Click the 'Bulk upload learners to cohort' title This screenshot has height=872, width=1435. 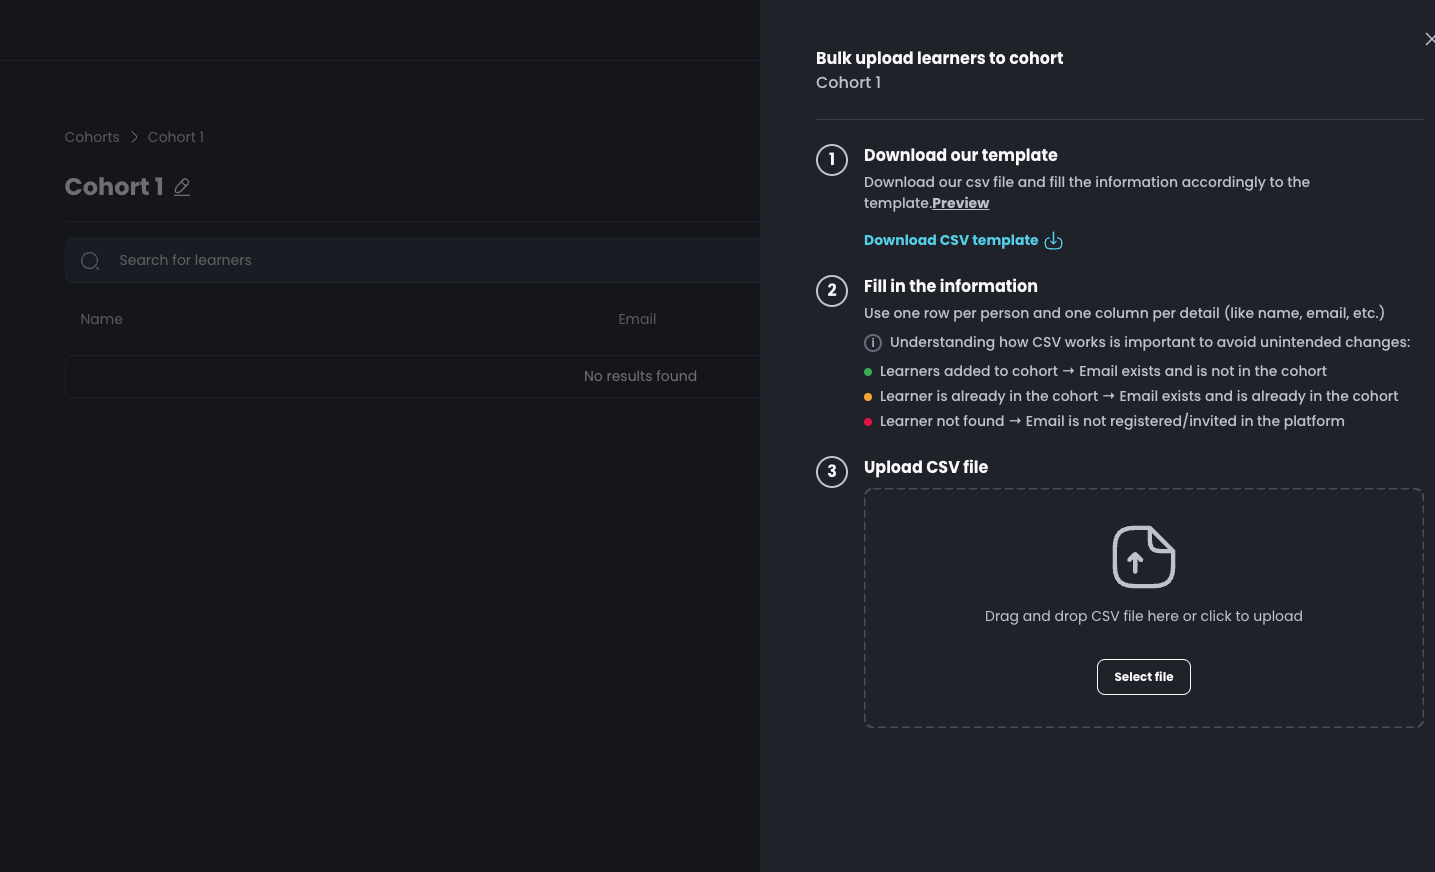939,58
